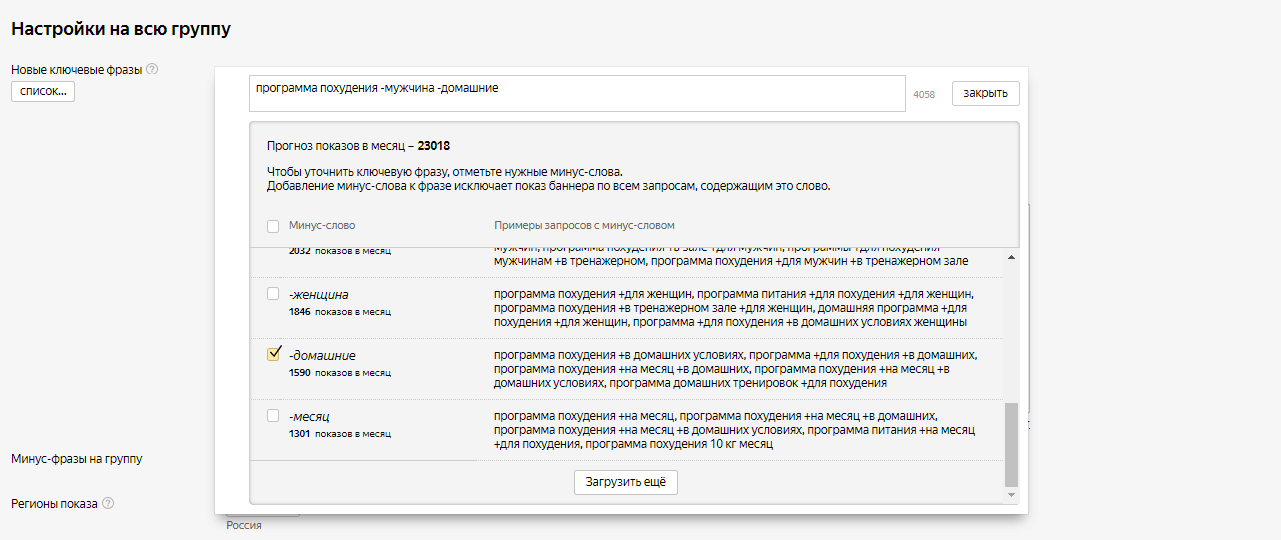The image size is (1281, 540).
Task: Click example queries text for -женщина row
Action: tap(734, 308)
